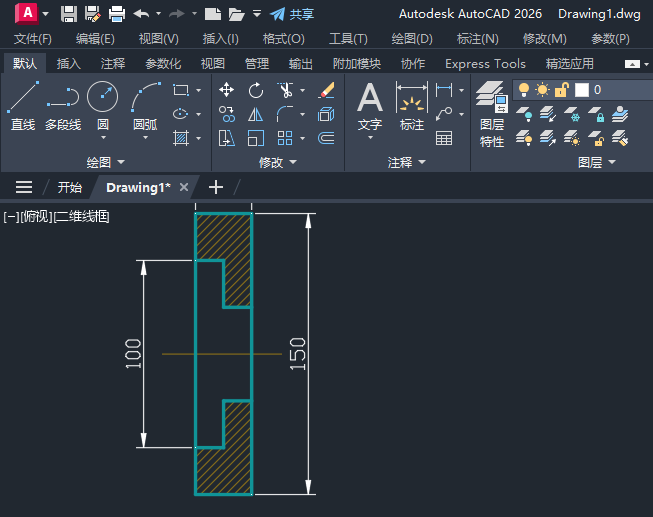
Task: Select the Offset tool
Action: [326, 138]
